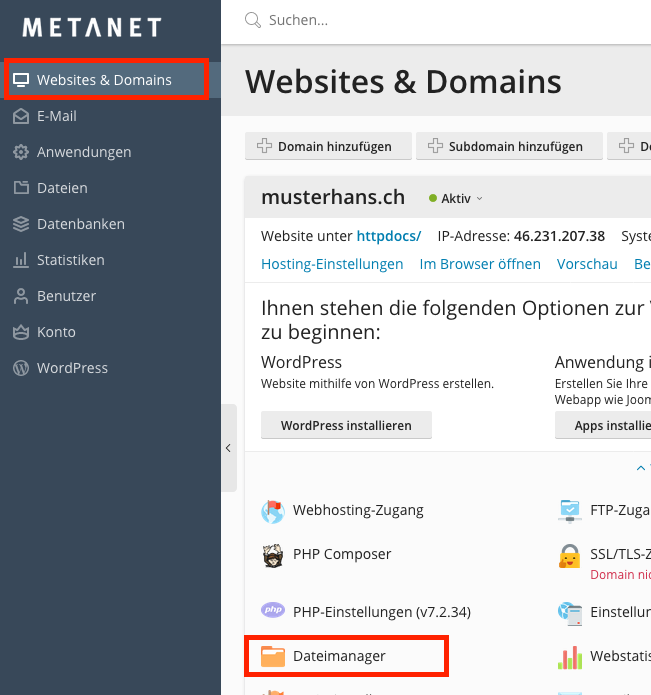
Task: Click the Subdomain hinzufügen button
Action: pos(506,146)
